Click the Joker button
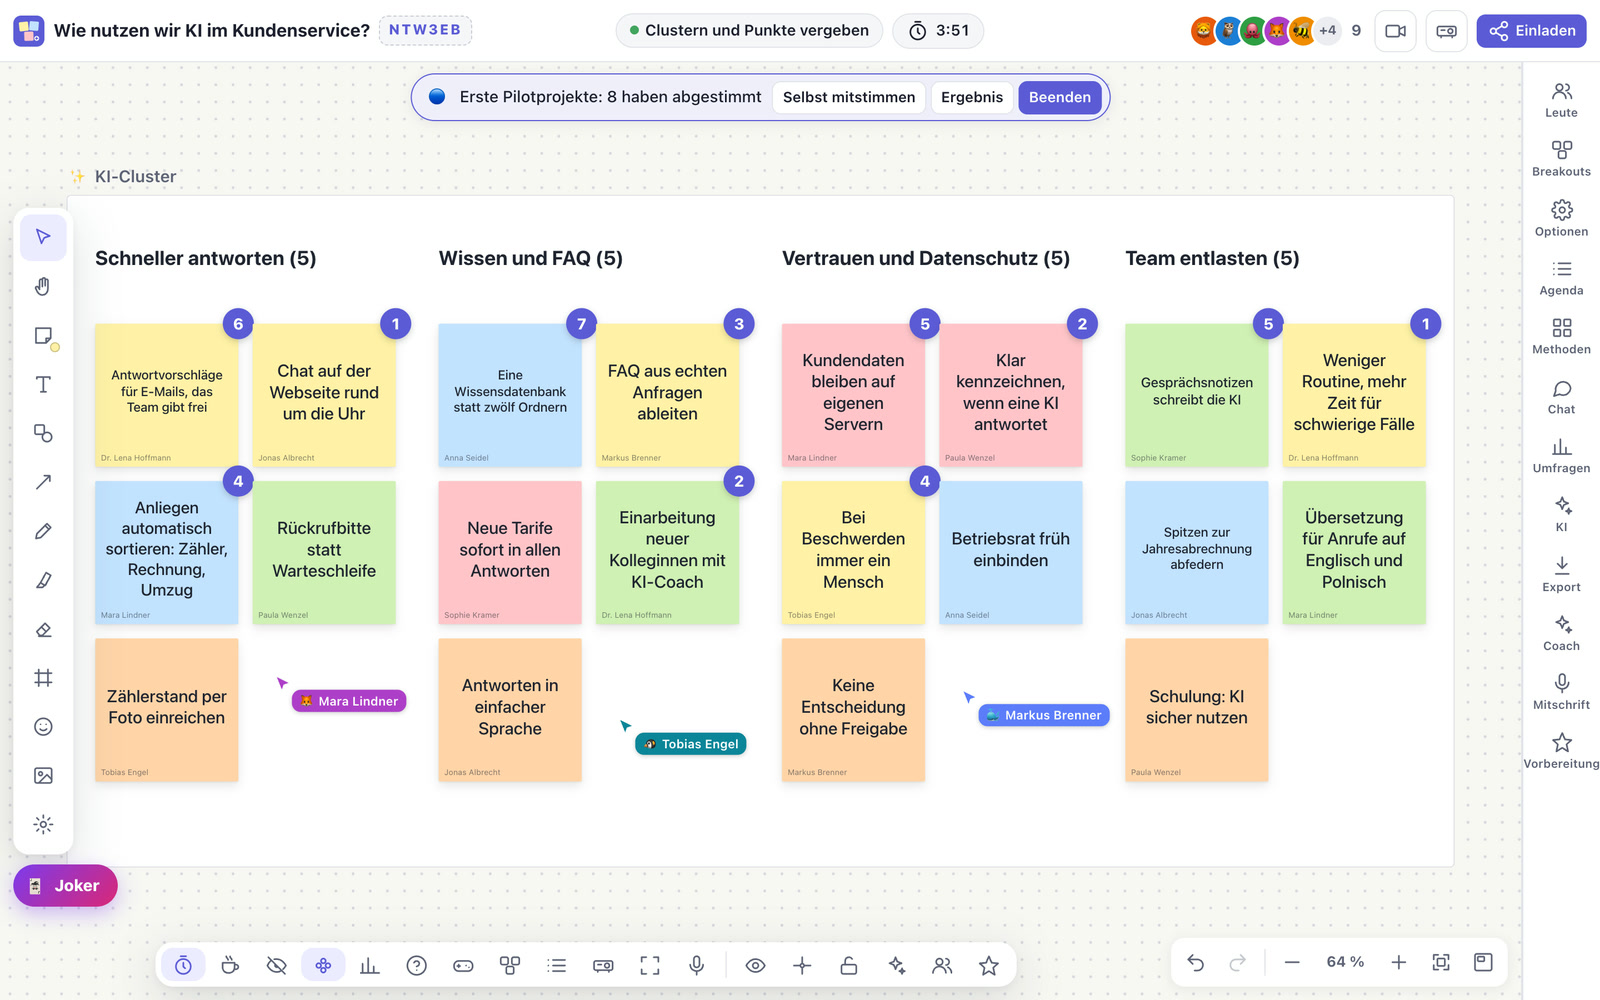Screen dimensions: 1600x1000 [x=65, y=886]
